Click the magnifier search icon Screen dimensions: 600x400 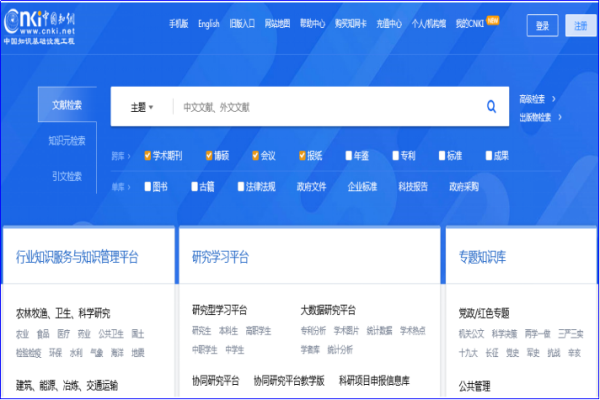[491, 107]
